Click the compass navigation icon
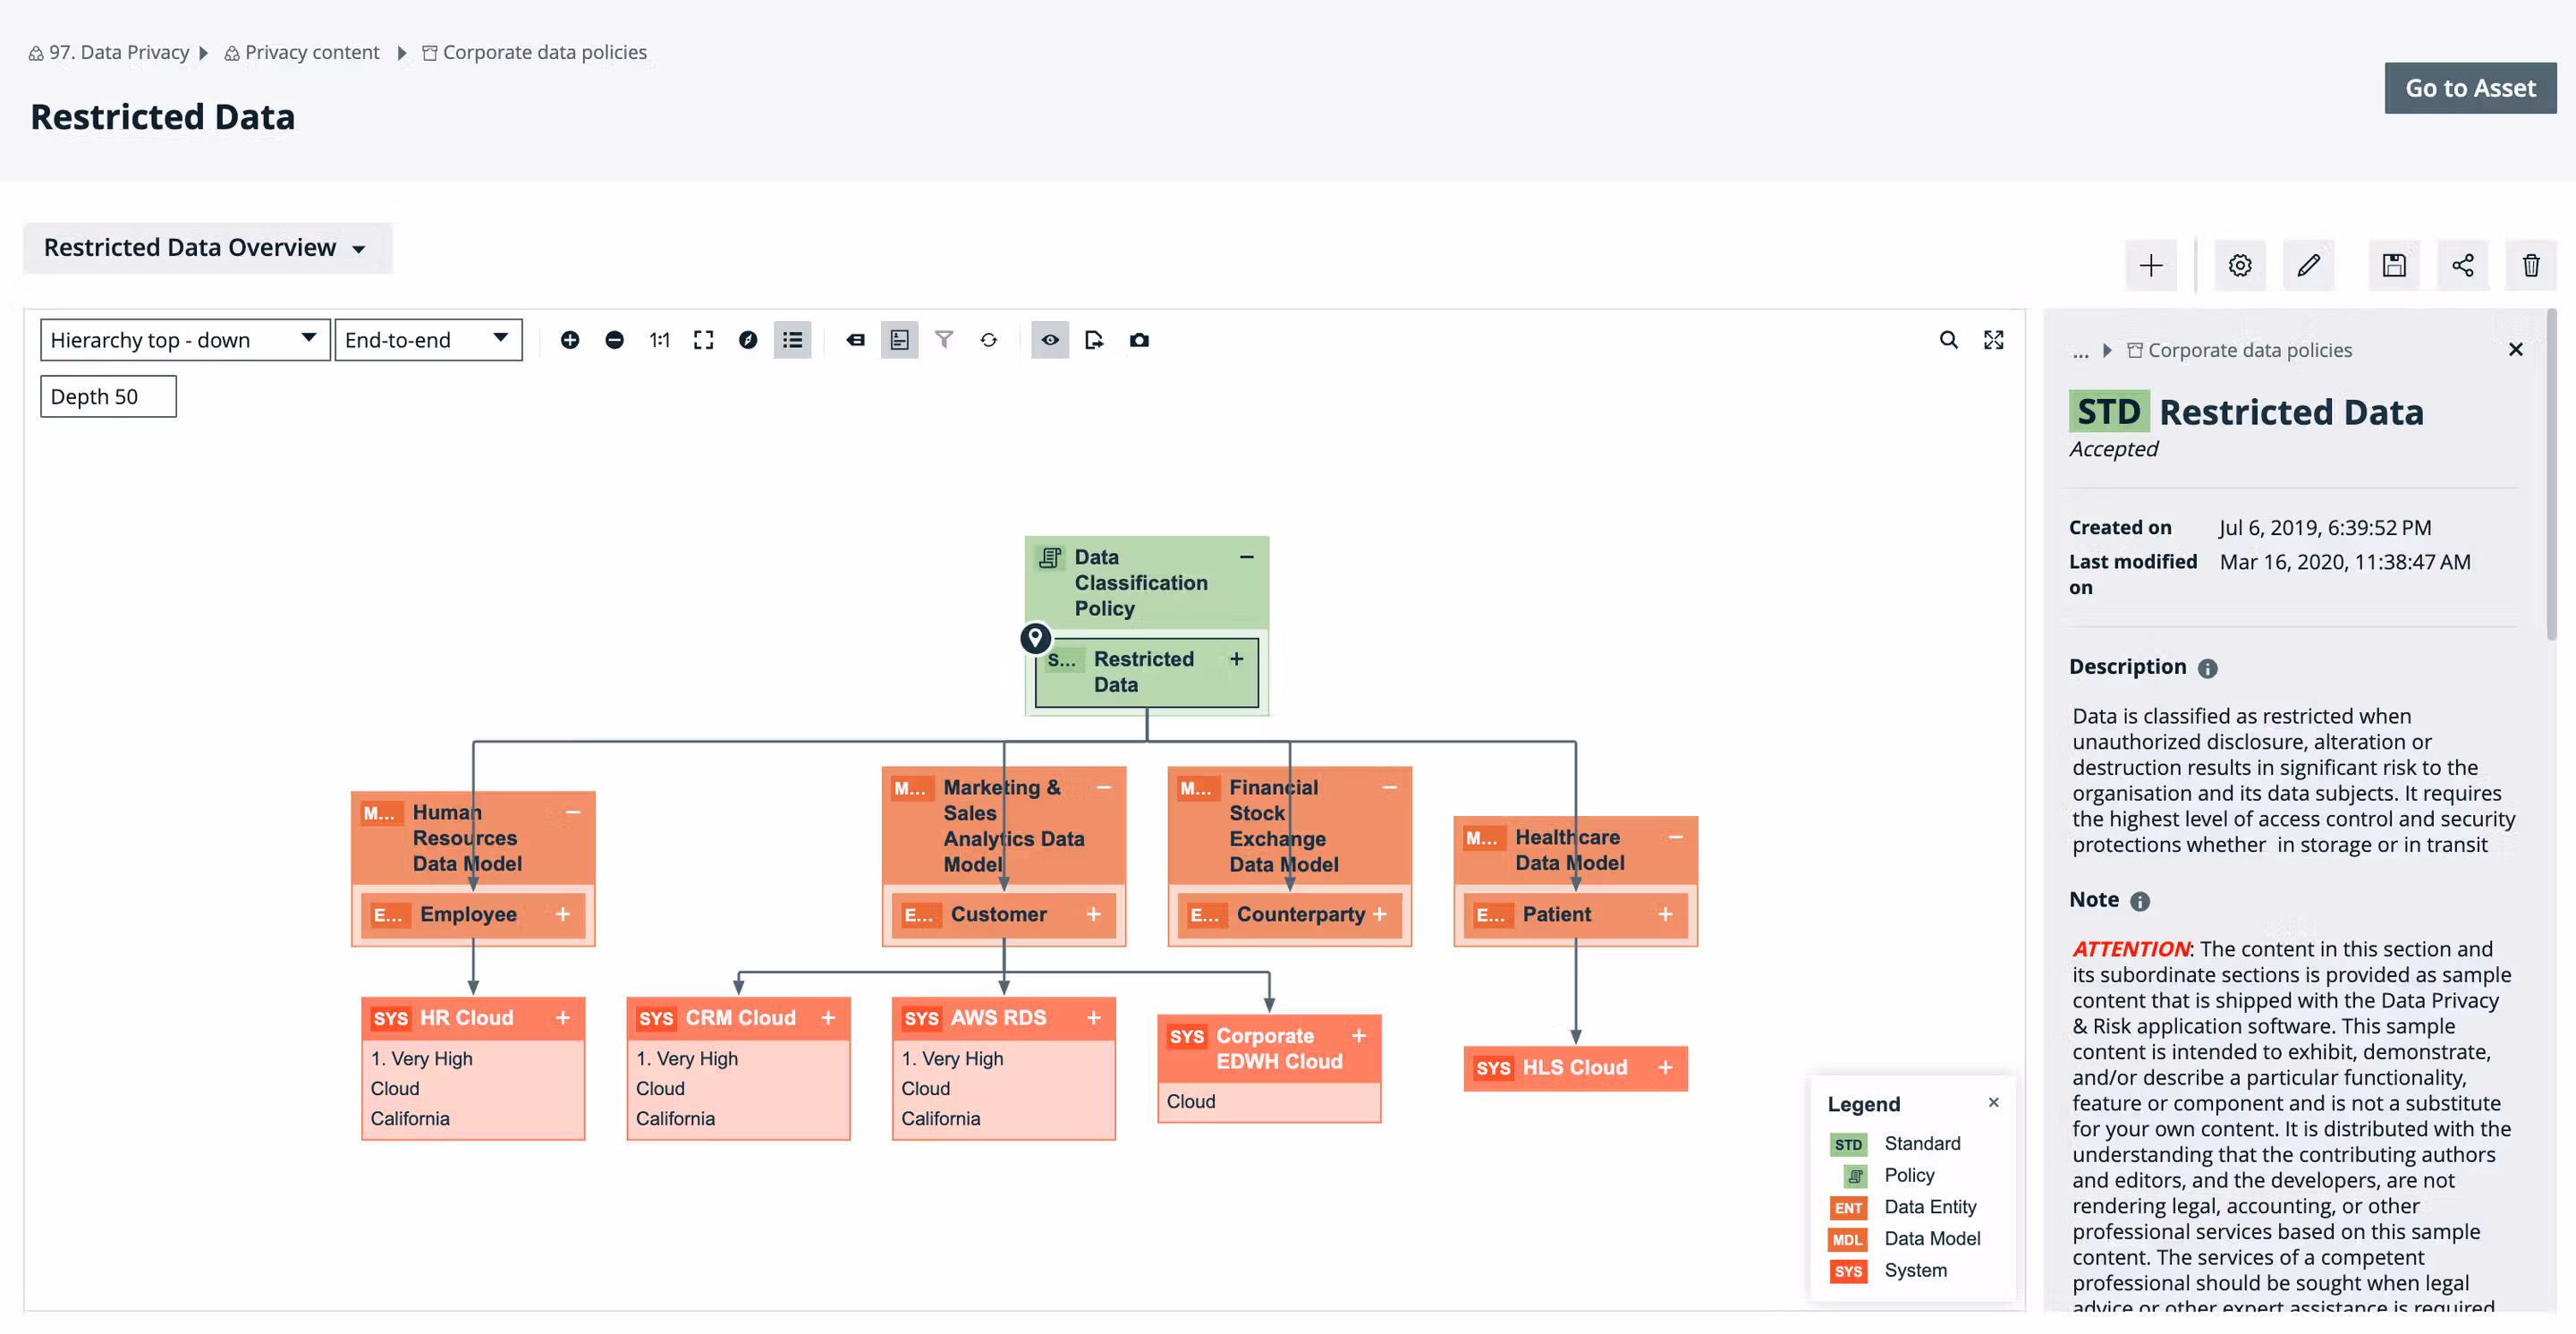 click(748, 340)
